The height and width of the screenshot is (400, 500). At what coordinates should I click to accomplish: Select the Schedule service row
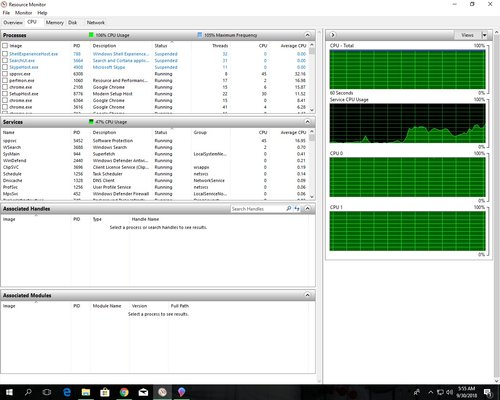(x=155, y=174)
